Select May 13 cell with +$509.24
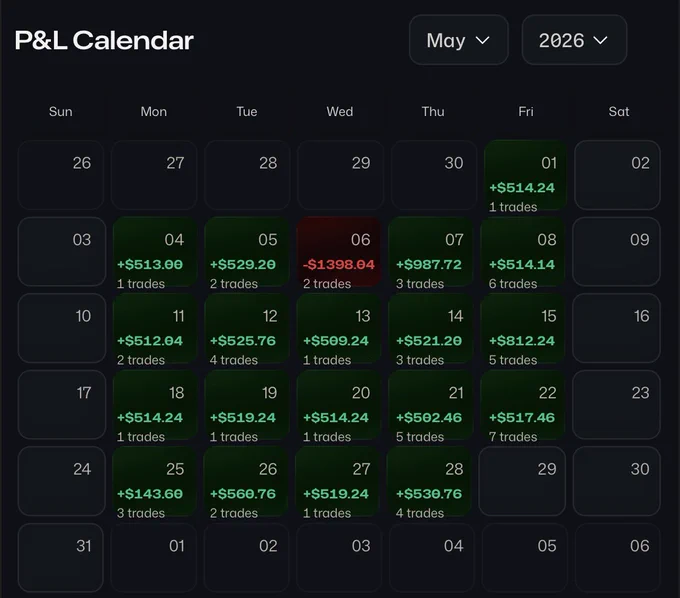The image size is (680, 598). coord(340,328)
